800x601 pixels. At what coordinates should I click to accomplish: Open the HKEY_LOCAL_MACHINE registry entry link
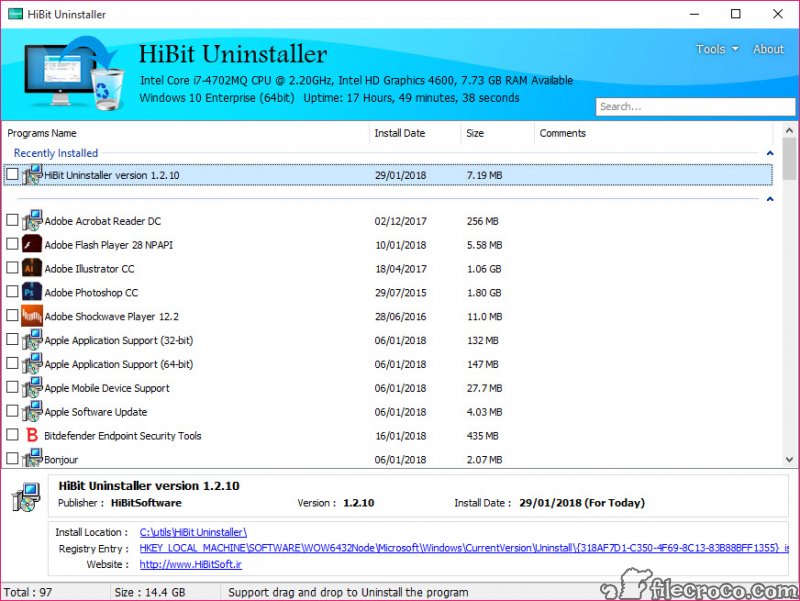[x=464, y=548]
